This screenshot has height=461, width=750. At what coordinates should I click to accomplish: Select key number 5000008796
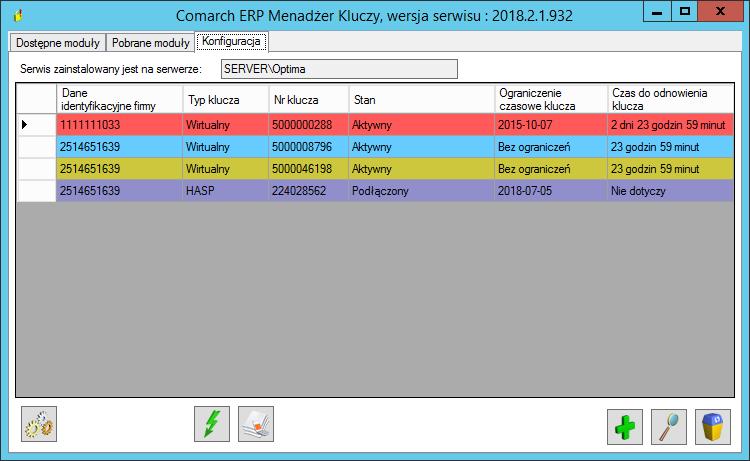pyautogui.click(x=309, y=147)
